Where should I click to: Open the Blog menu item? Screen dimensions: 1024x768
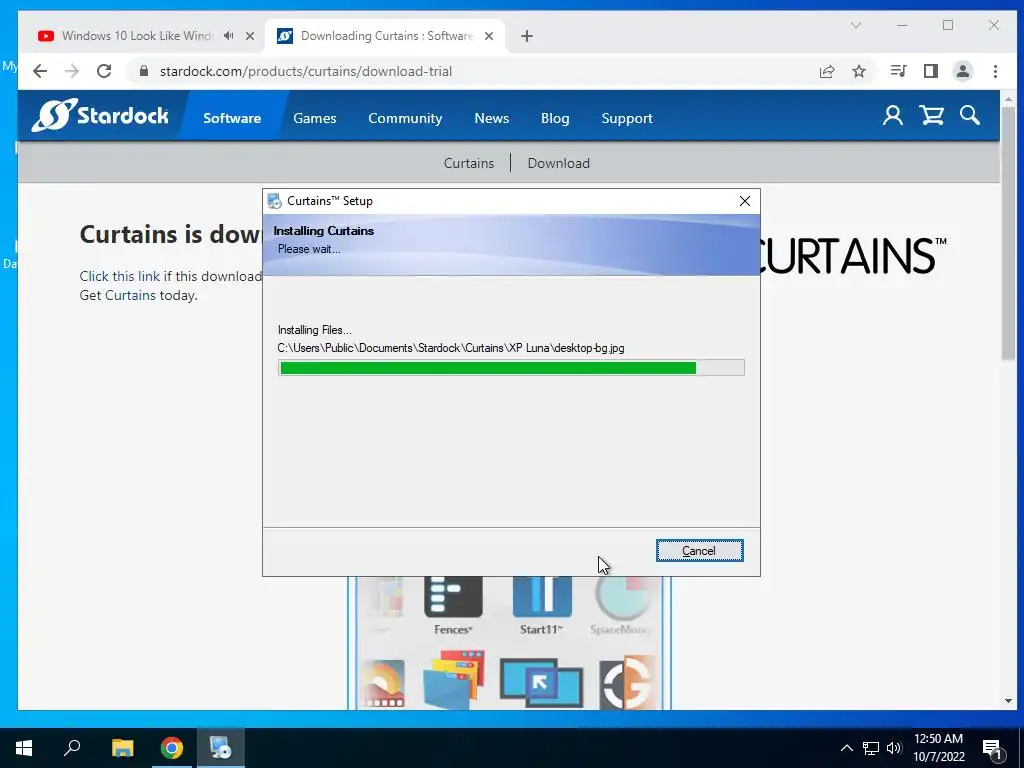point(555,118)
